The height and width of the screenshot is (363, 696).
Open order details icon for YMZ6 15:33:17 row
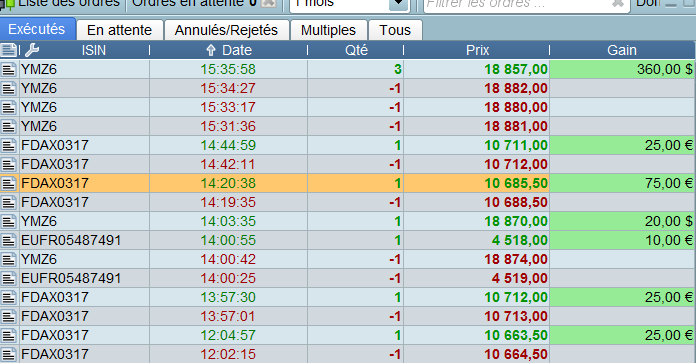tap(9, 107)
